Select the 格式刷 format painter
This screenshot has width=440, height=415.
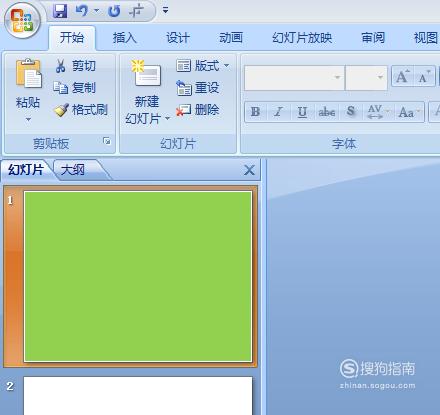[x=81, y=110]
